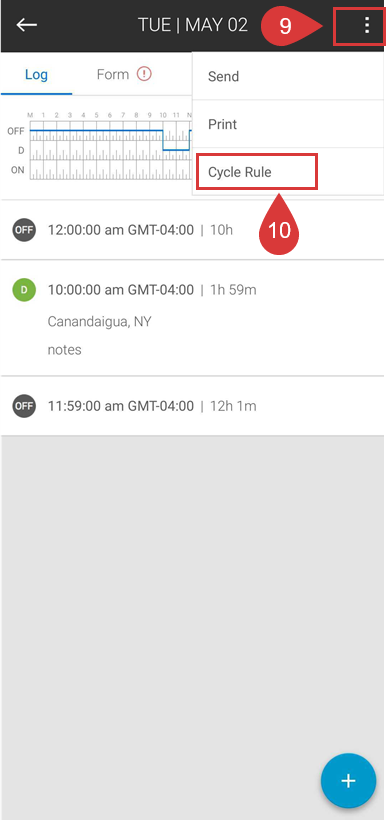386x820 pixels.
Task: Select Print from the menu
Action: click(288, 124)
